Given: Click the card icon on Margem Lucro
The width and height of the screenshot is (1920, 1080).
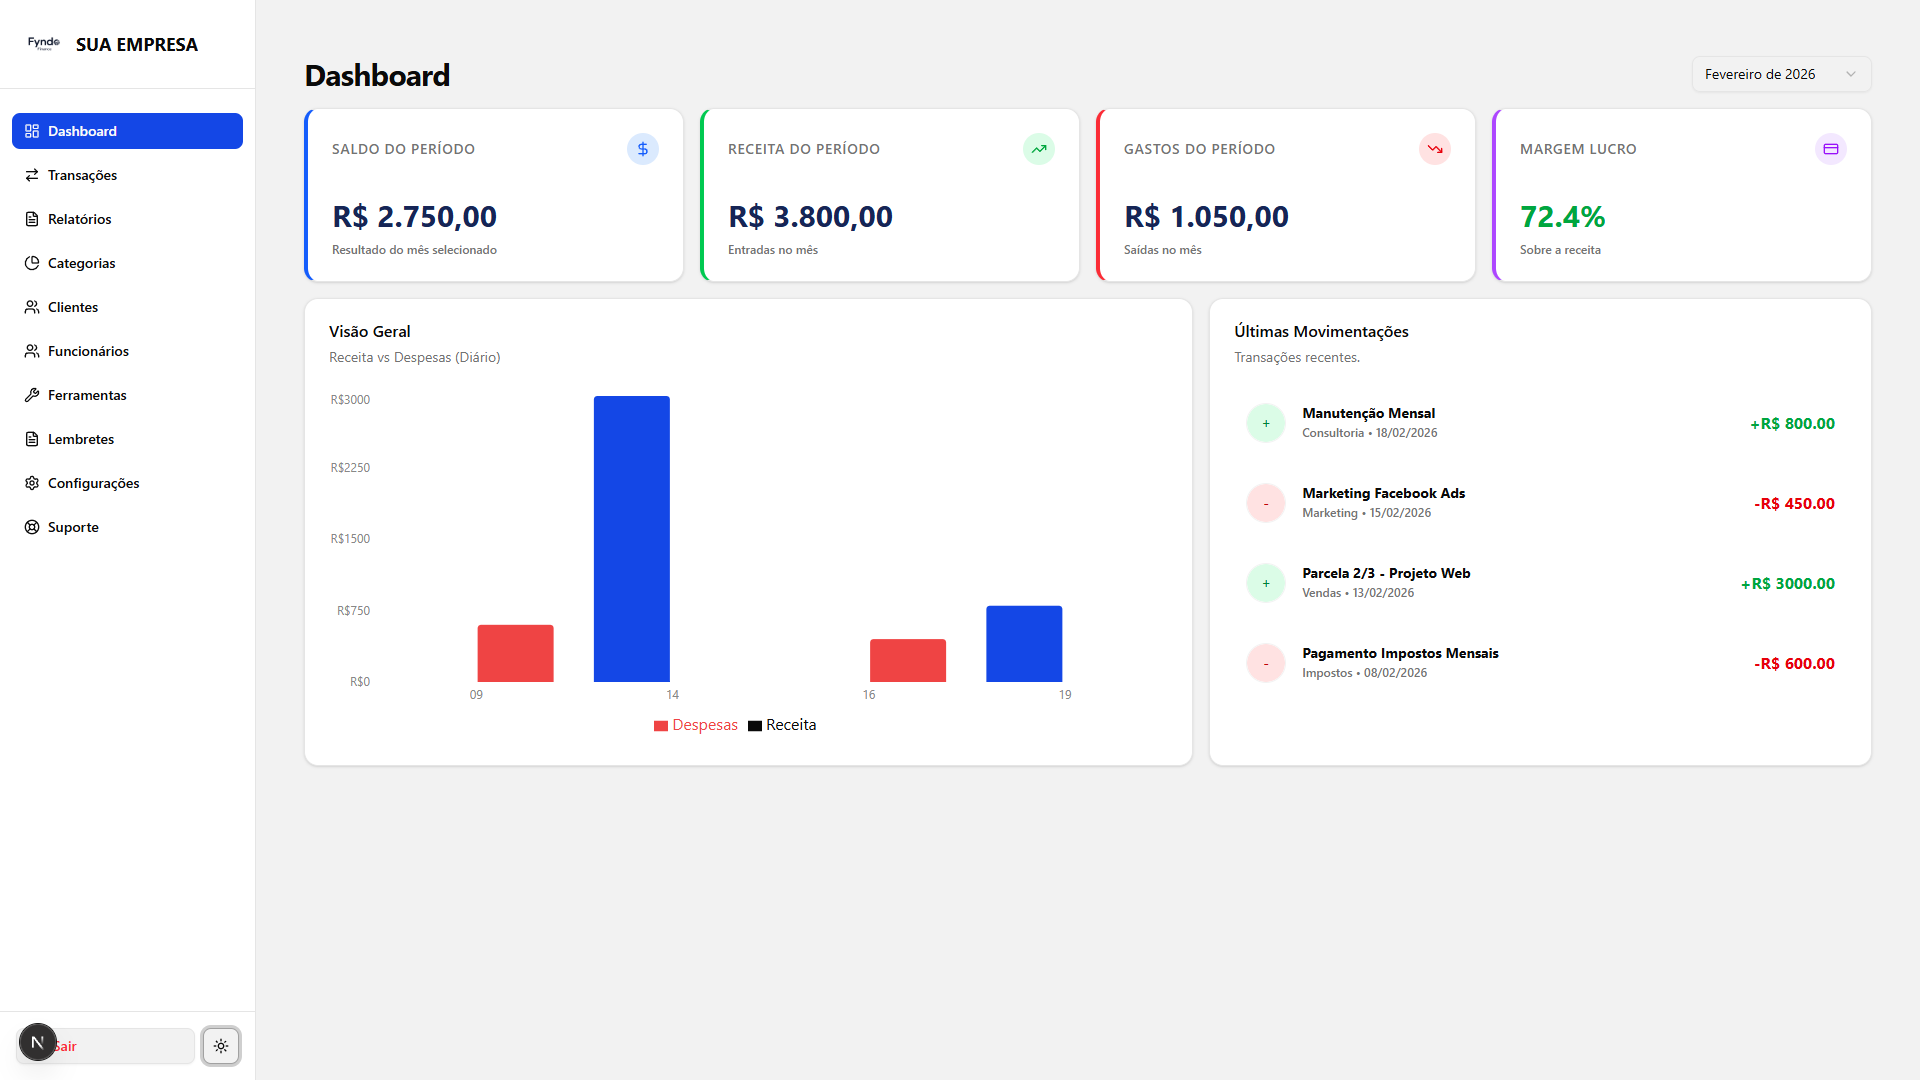Looking at the screenshot, I should pos(1831,149).
